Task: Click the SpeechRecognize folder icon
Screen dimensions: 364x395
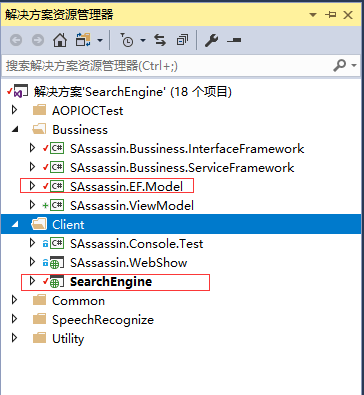Action: coord(39,319)
